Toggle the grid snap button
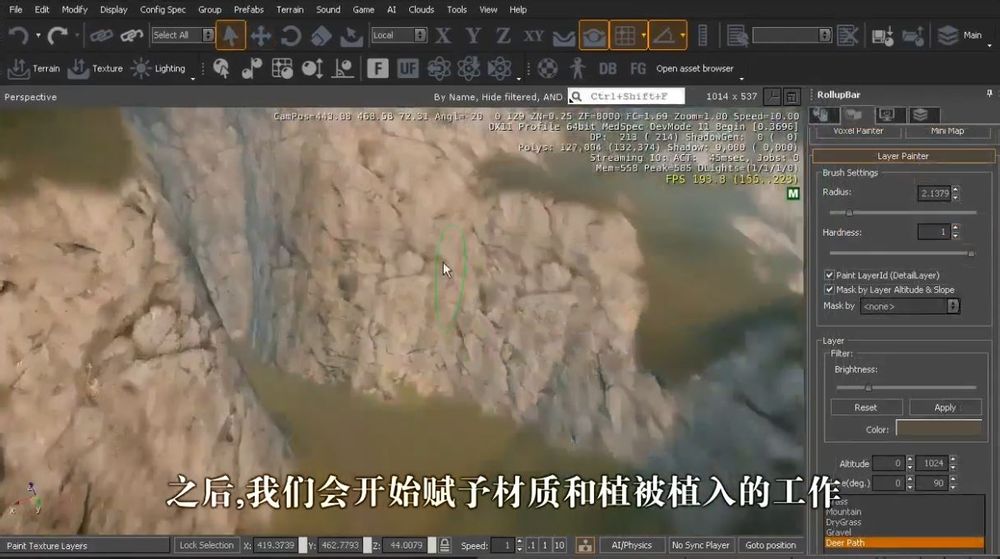 point(625,35)
